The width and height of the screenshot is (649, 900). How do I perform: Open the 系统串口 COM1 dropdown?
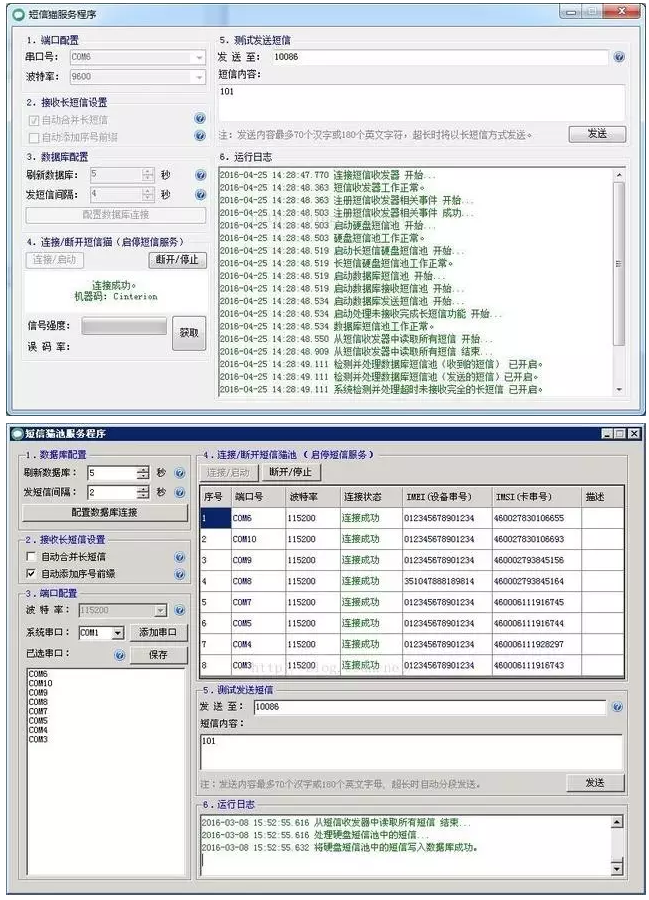[117, 633]
